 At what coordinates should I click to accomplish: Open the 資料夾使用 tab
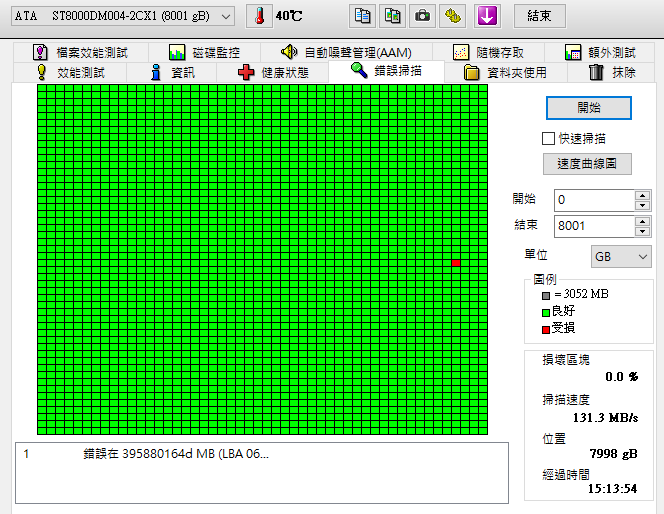(x=506, y=73)
